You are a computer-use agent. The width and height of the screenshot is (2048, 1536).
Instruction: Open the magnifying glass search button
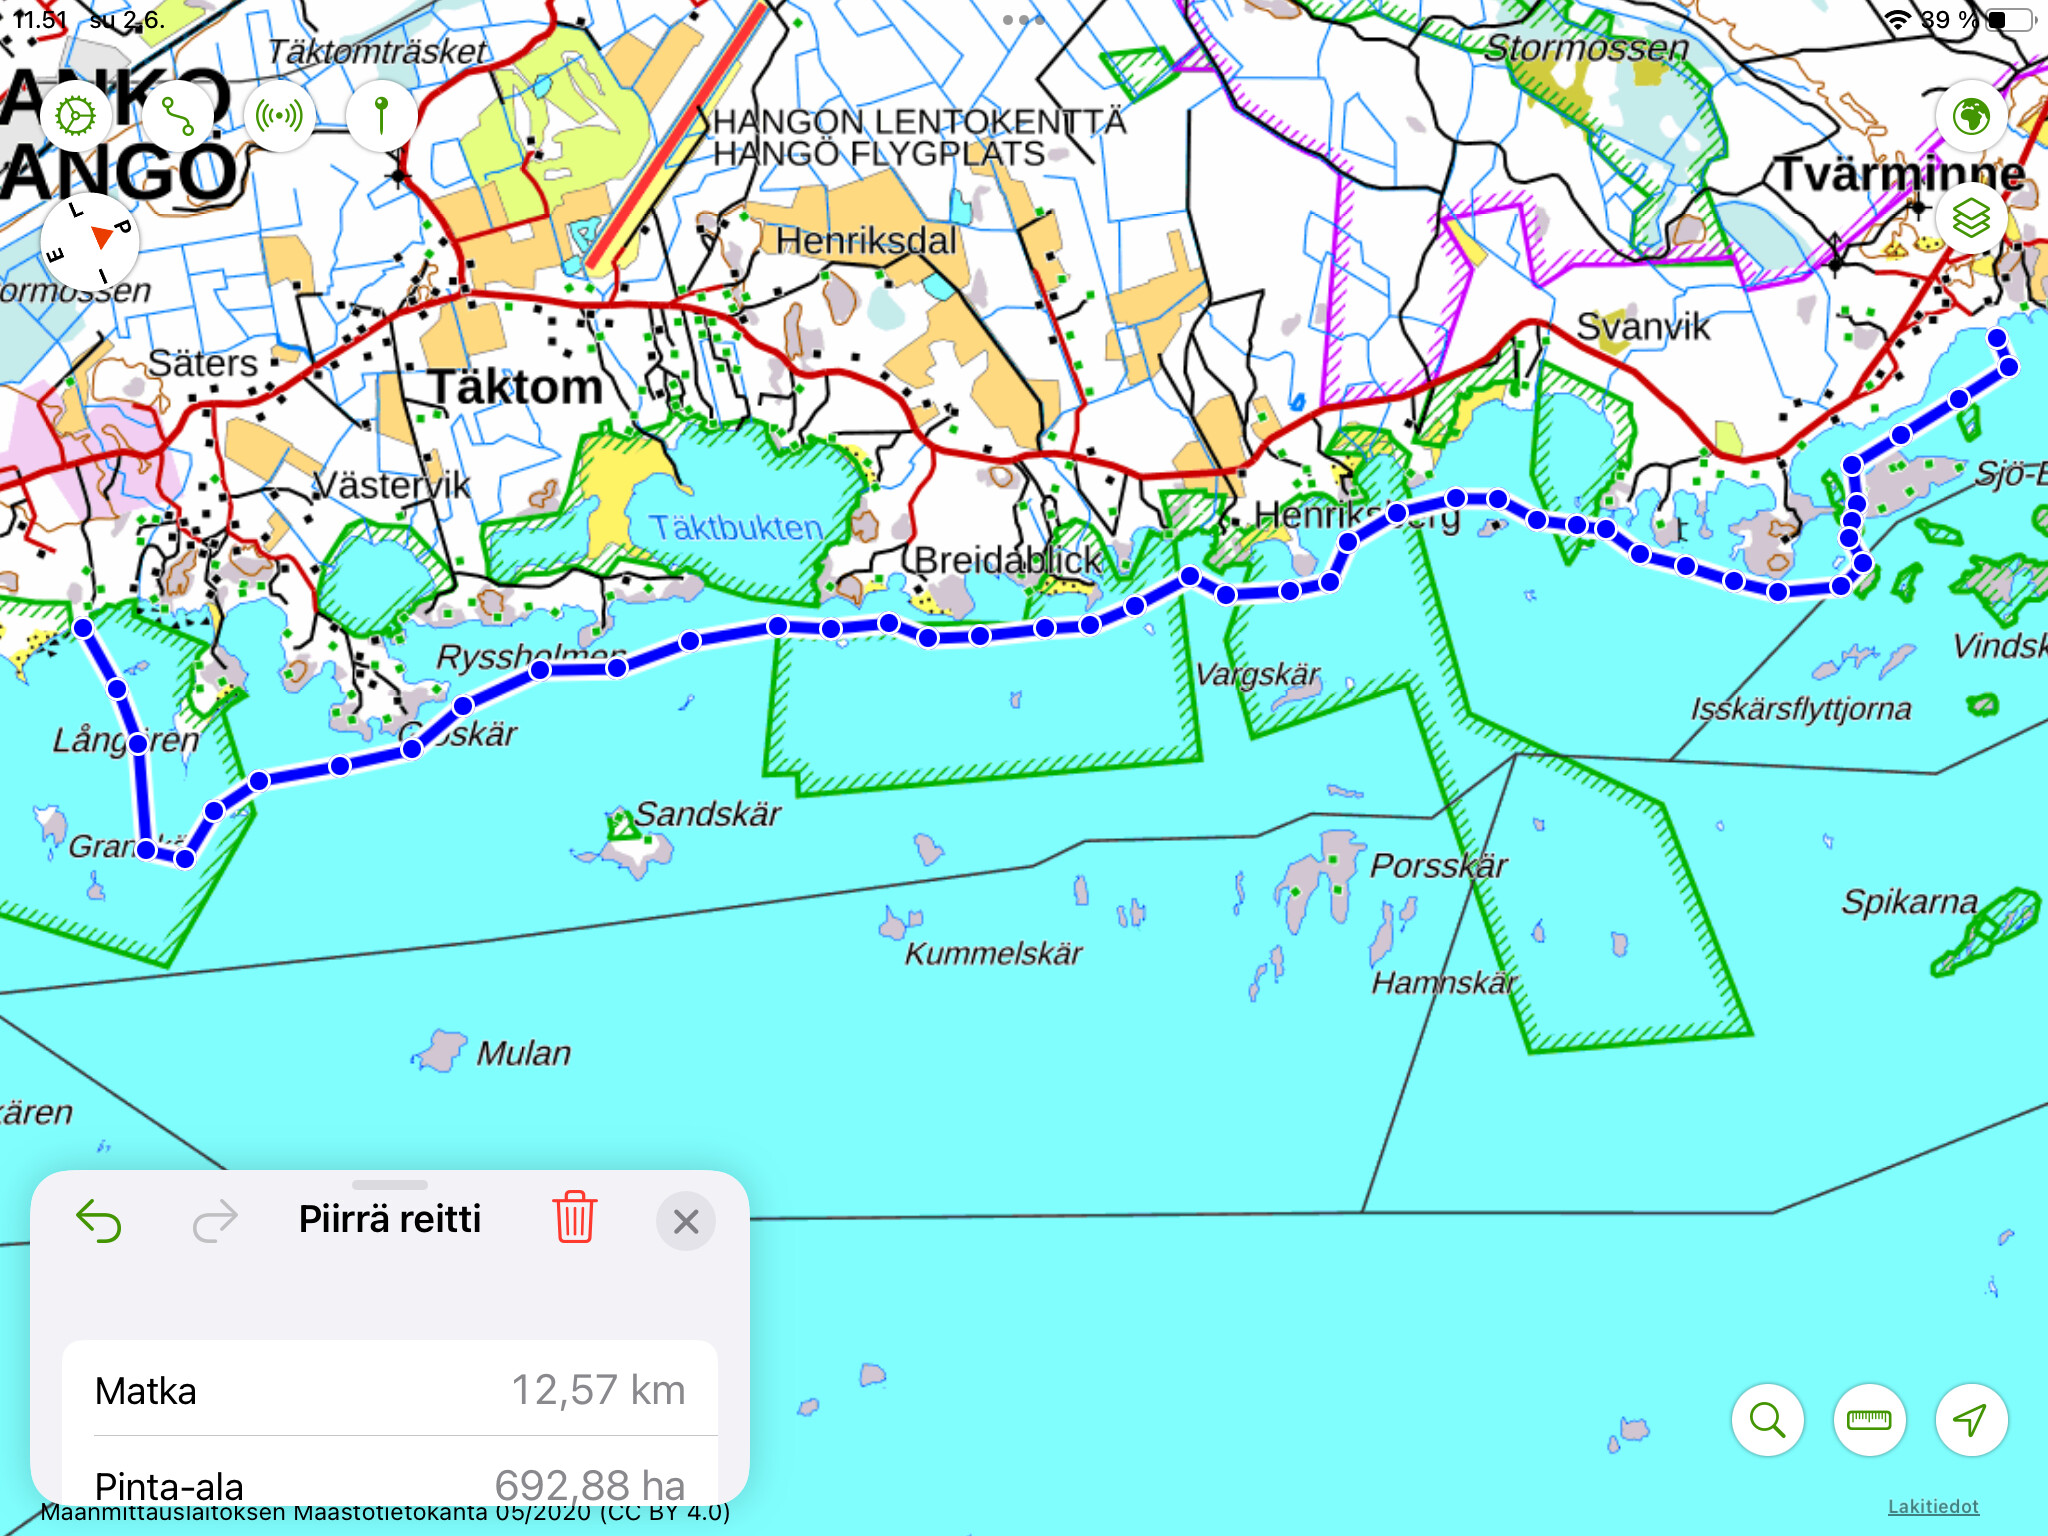[x=1767, y=1420]
